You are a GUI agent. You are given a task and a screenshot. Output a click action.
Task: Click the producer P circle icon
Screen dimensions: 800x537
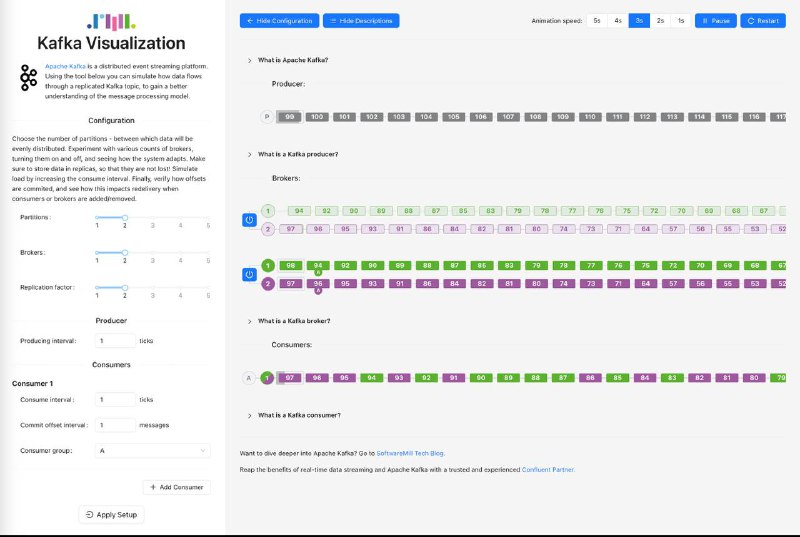[x=266, y=117]
